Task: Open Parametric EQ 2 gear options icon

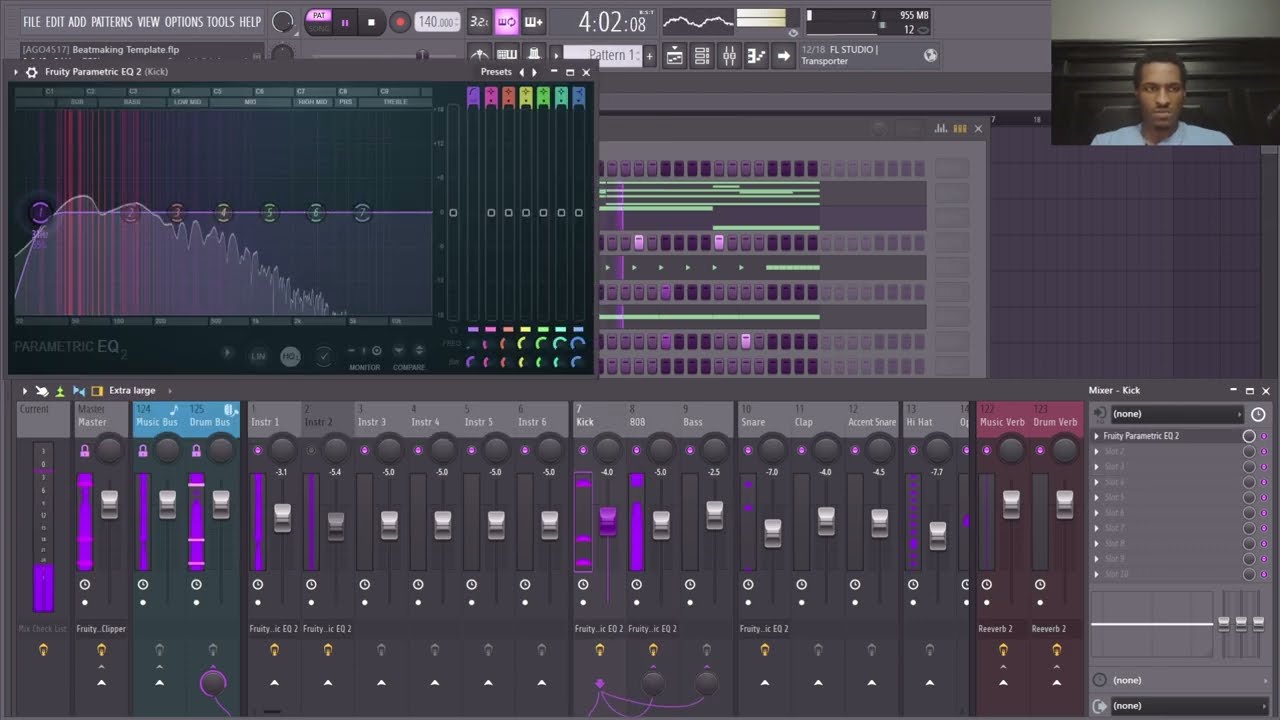Action: (32, 72)
